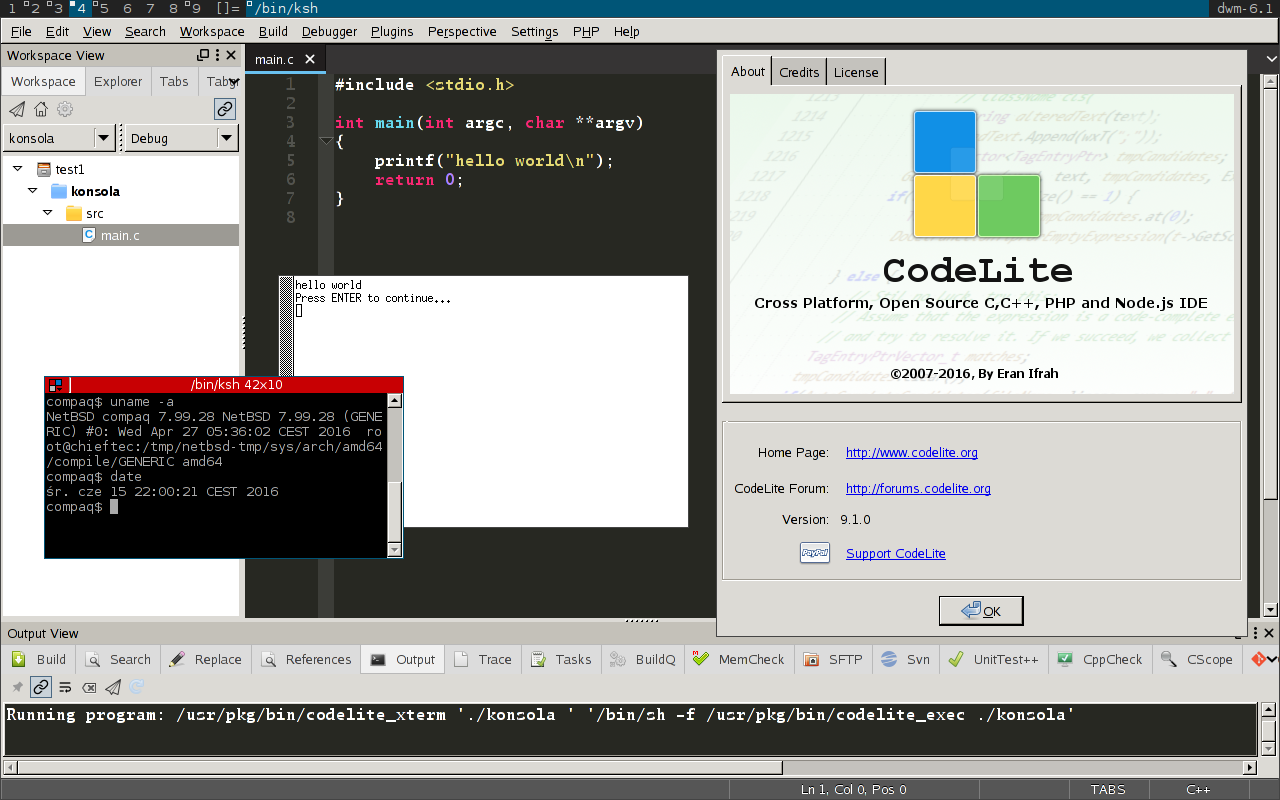Image resolution: width=1280 pixels, height=800 pixels.
Task: Click the paper plane icon in Output toolbar
Action: tap(113, 687)
